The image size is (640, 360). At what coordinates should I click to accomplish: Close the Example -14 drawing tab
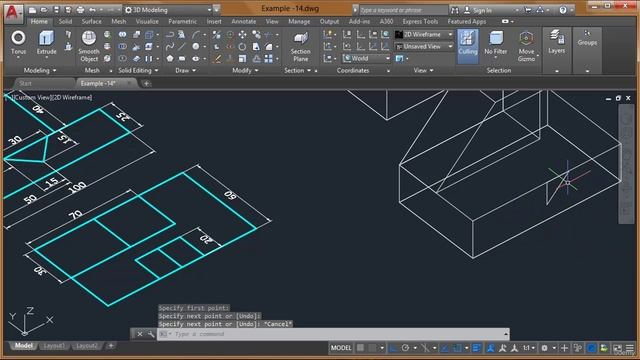tap(129, 83)
